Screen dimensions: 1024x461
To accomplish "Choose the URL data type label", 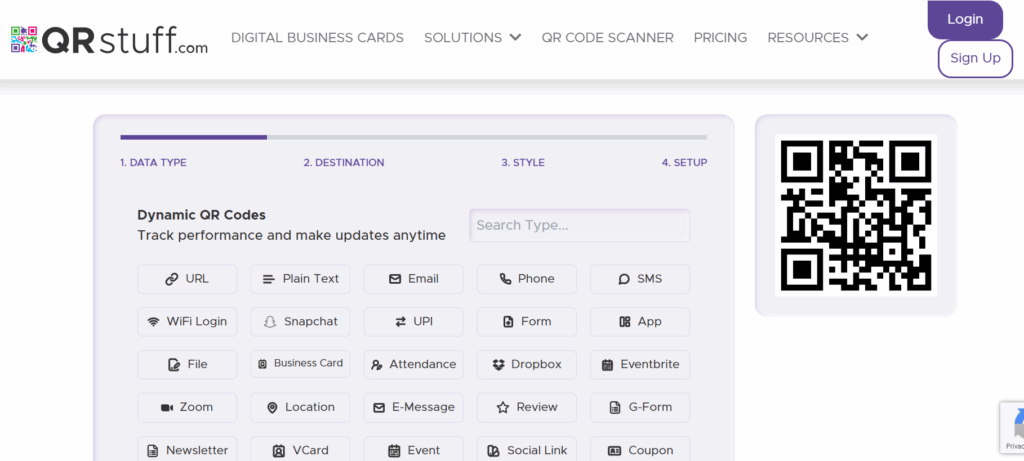I will (197, 279).
